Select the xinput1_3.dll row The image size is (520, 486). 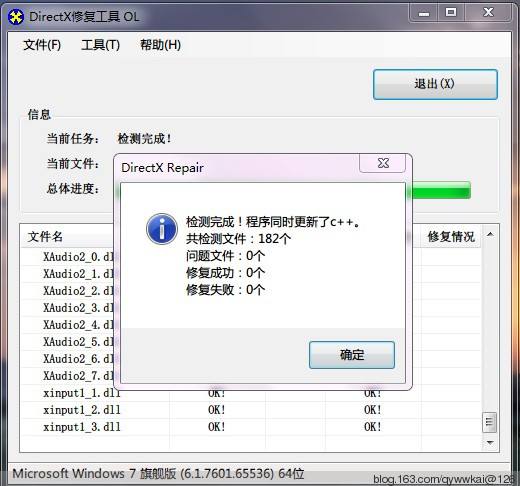[251, 427]
